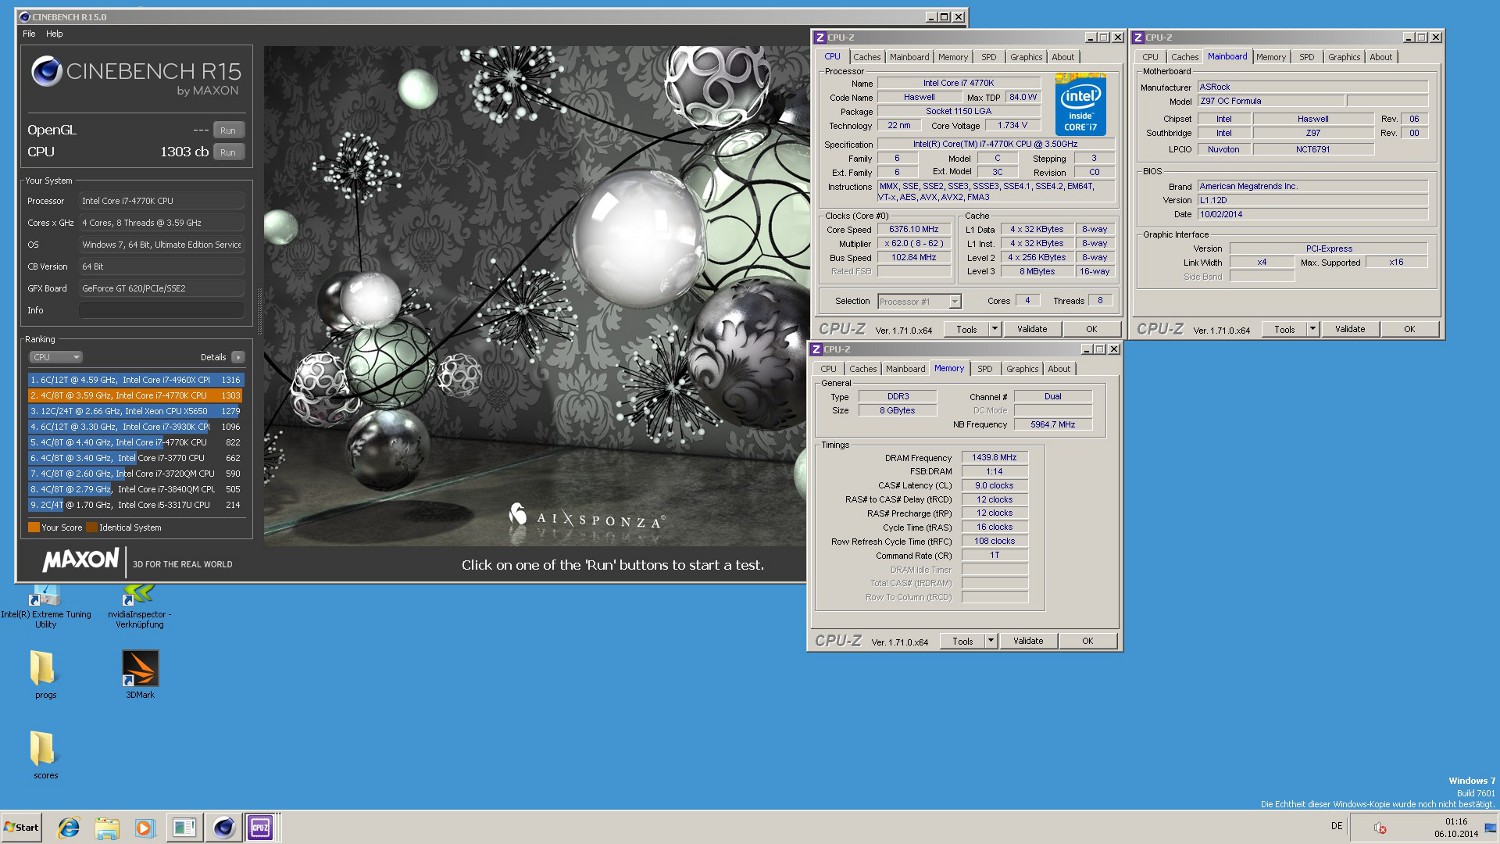Click the DRAM Frequency value field

click(x=994, y=457)
